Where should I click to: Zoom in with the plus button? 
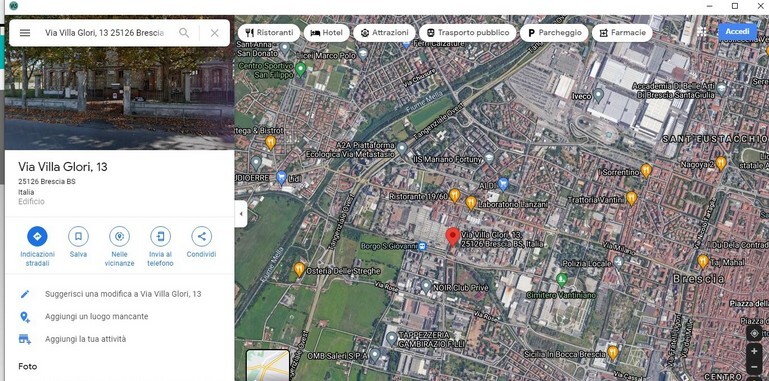(x=754, y=352)
